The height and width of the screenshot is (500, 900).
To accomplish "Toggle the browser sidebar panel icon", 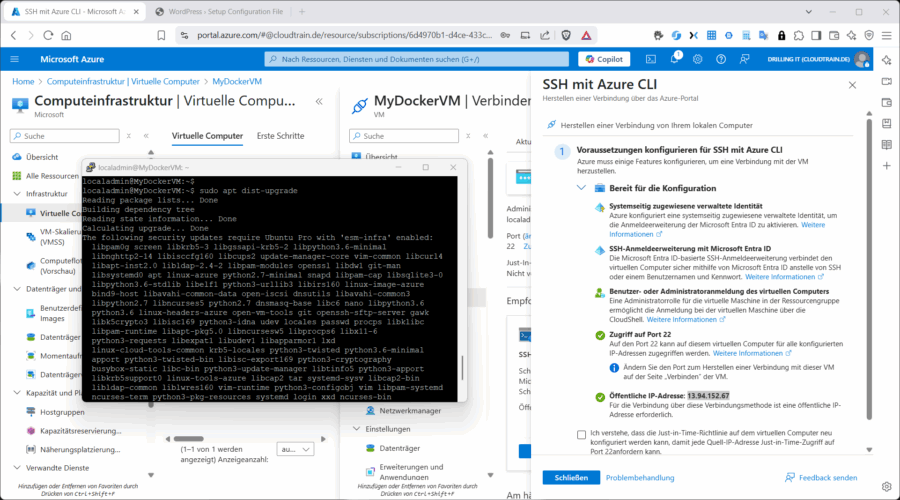I will (816, 35).
